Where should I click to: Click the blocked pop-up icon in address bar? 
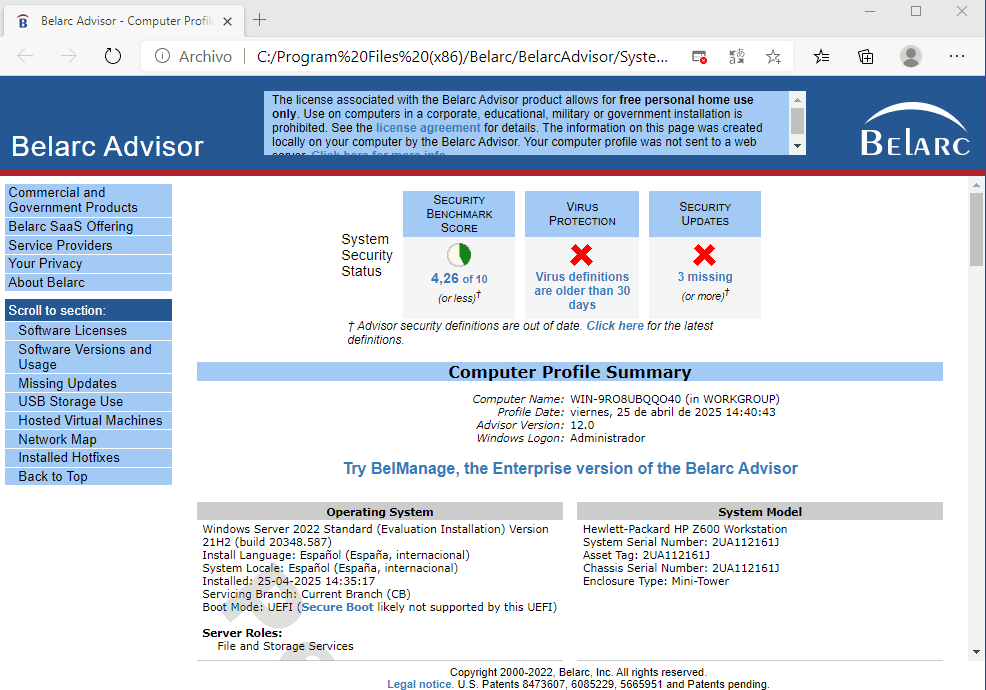[x=700, y=57]
